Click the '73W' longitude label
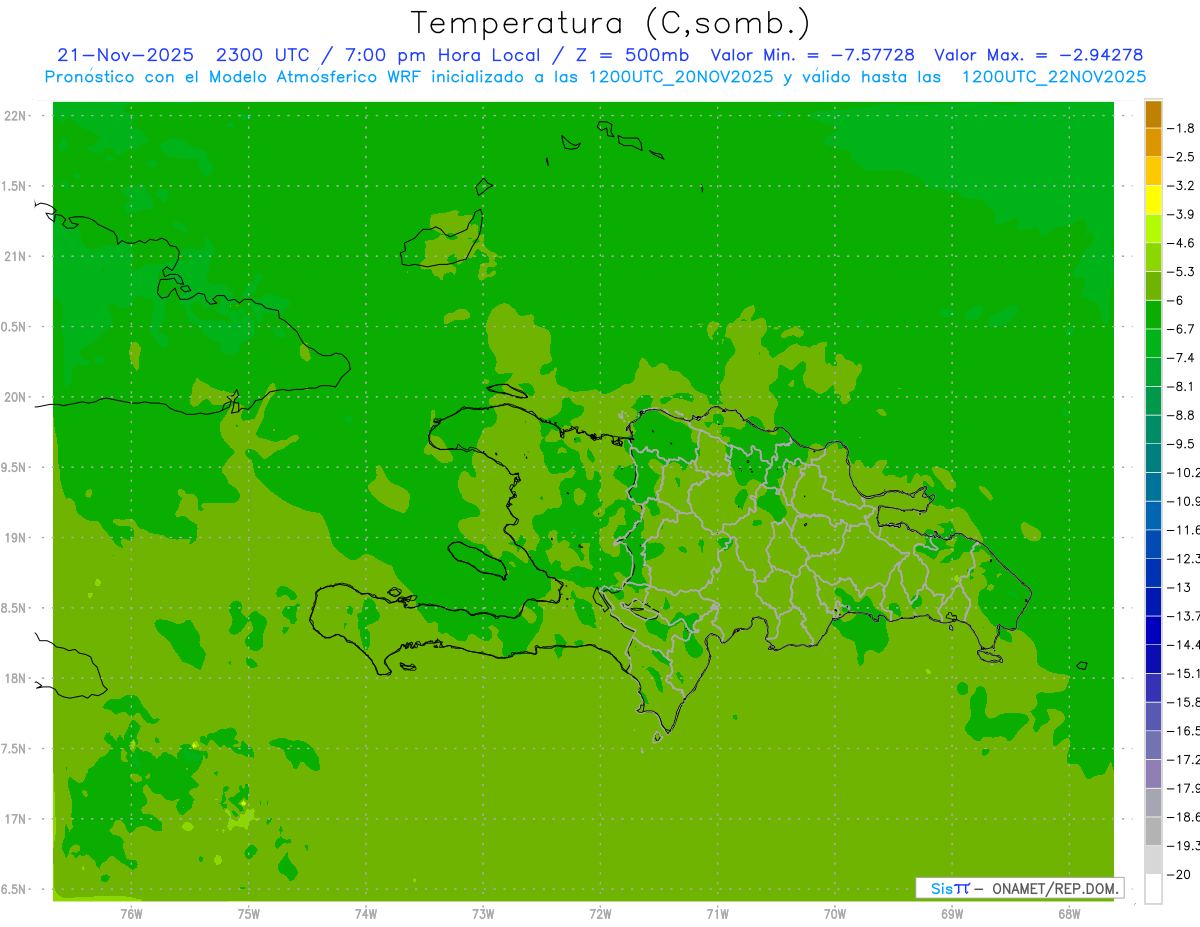This screenshot has width=1200, height=927. 483,914
